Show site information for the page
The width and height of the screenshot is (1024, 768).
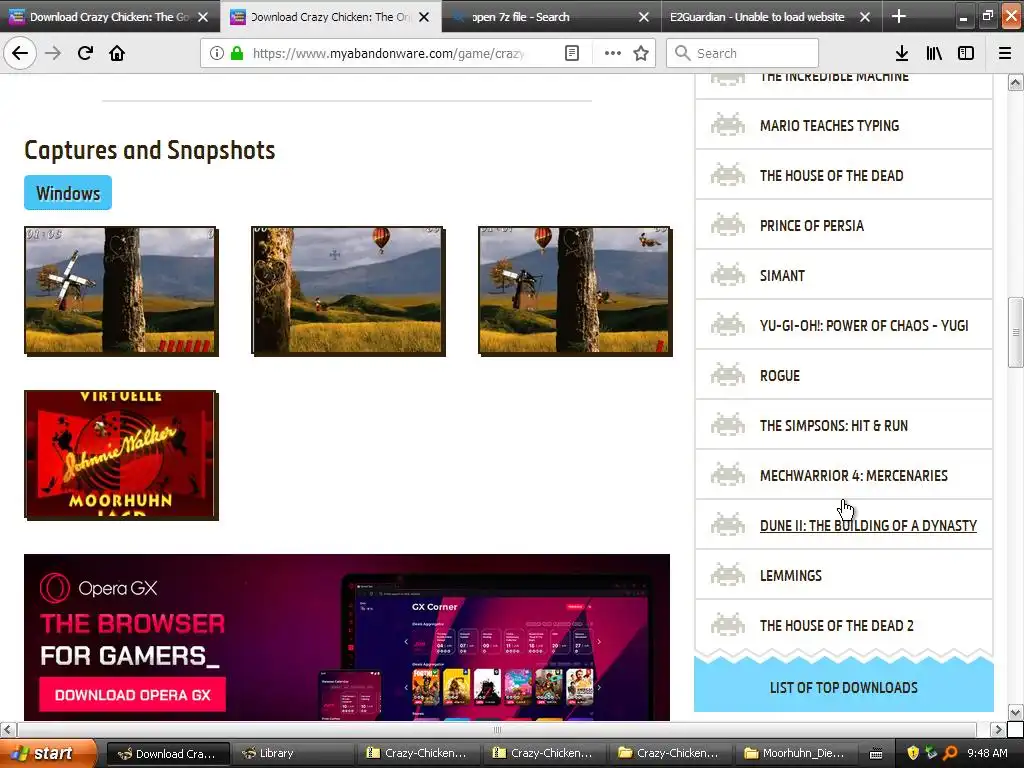pyautogui.click(x=217, y=53)
